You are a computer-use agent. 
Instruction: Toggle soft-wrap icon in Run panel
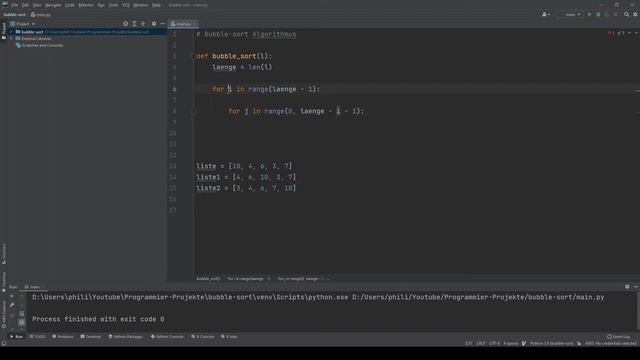click(x=22, y=313)
